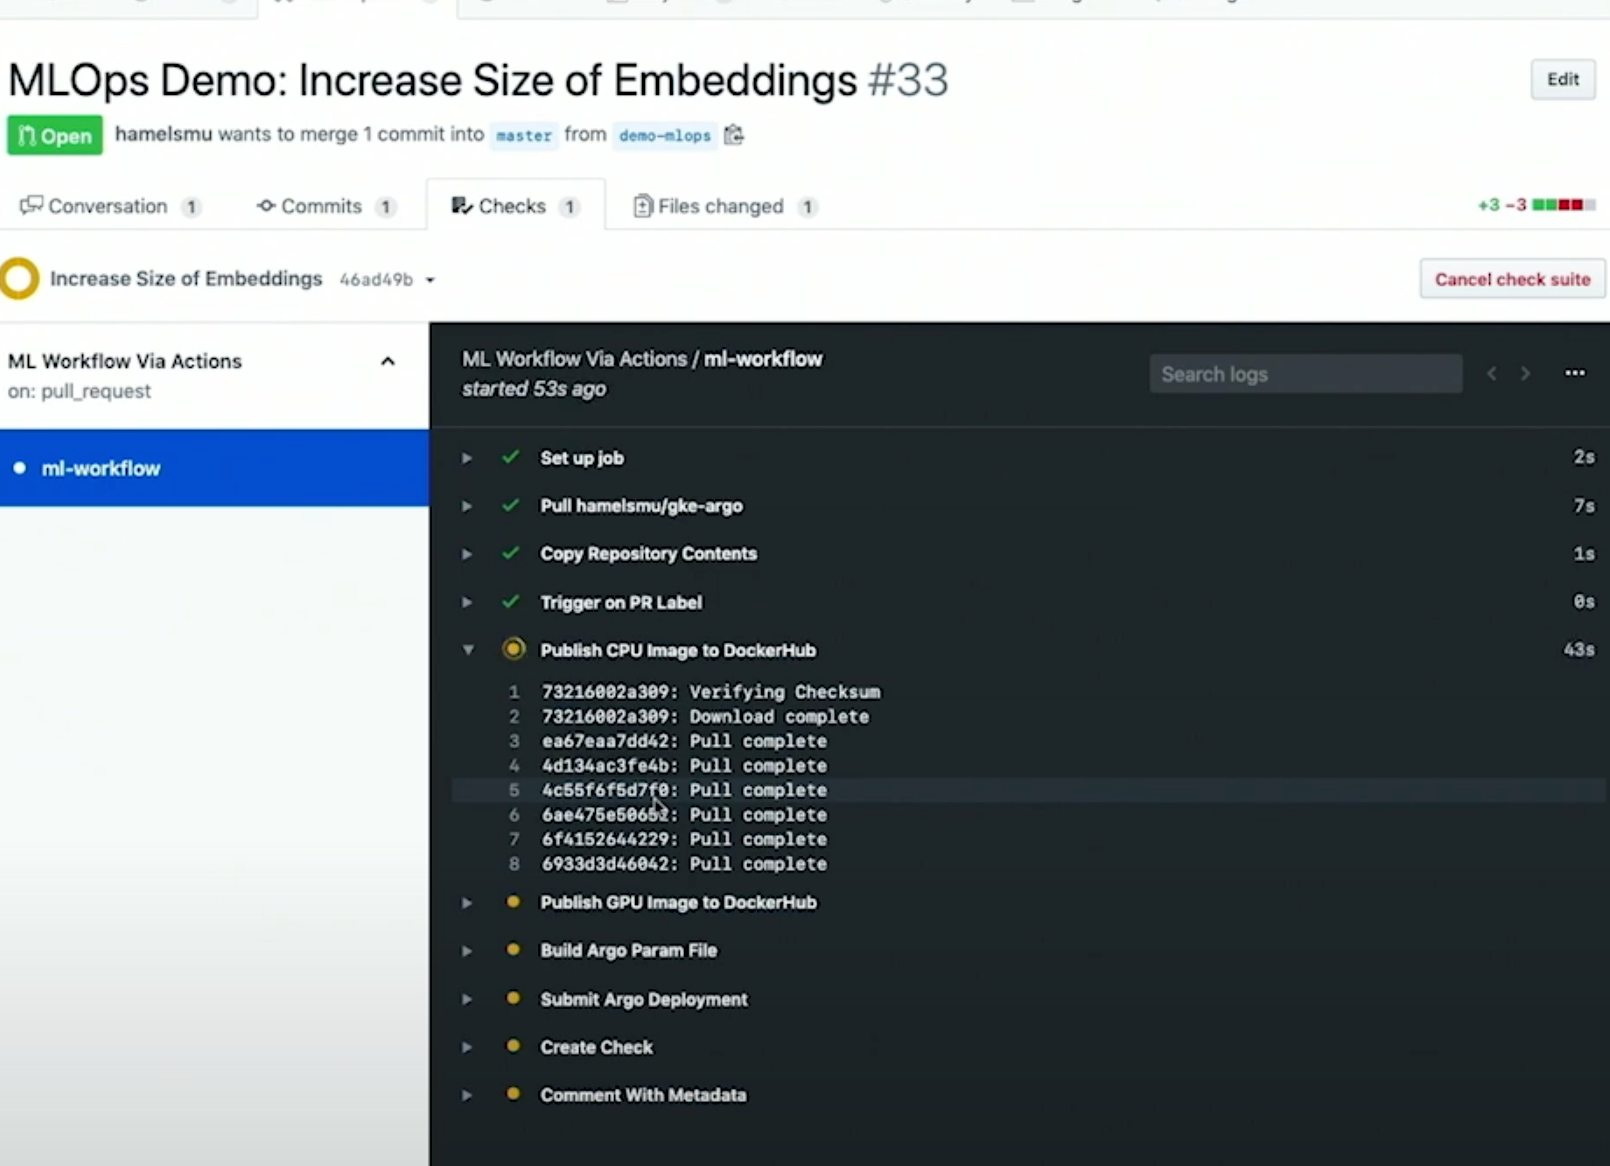1610x1166 pixels.
Task: Click the Open pull request status badge
Action: (54, 135)
